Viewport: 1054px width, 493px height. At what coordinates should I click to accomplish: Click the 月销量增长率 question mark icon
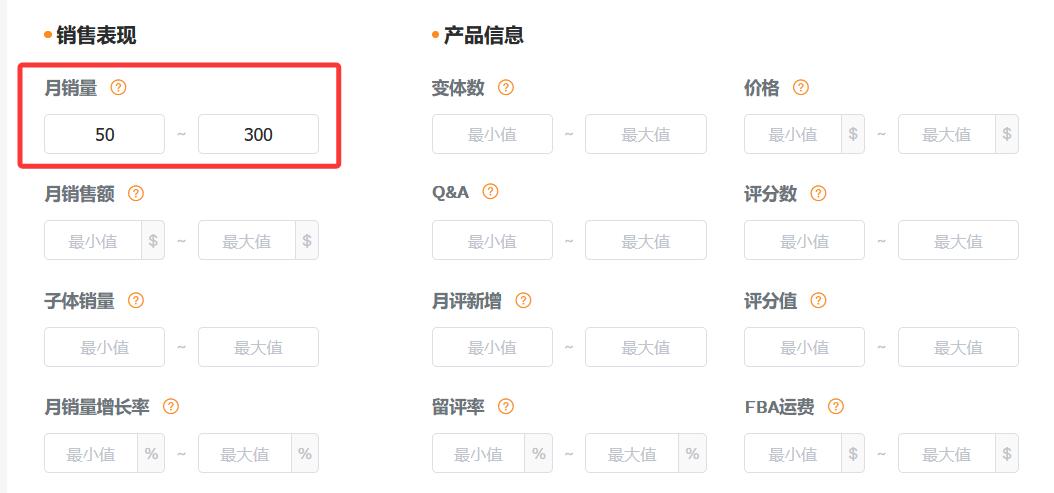[171, 407]
